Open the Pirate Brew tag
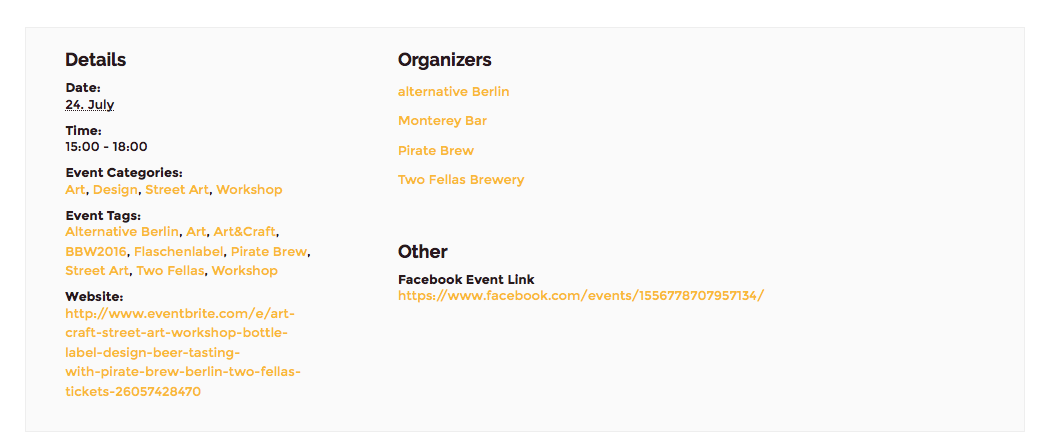 (x=268, y=252)
